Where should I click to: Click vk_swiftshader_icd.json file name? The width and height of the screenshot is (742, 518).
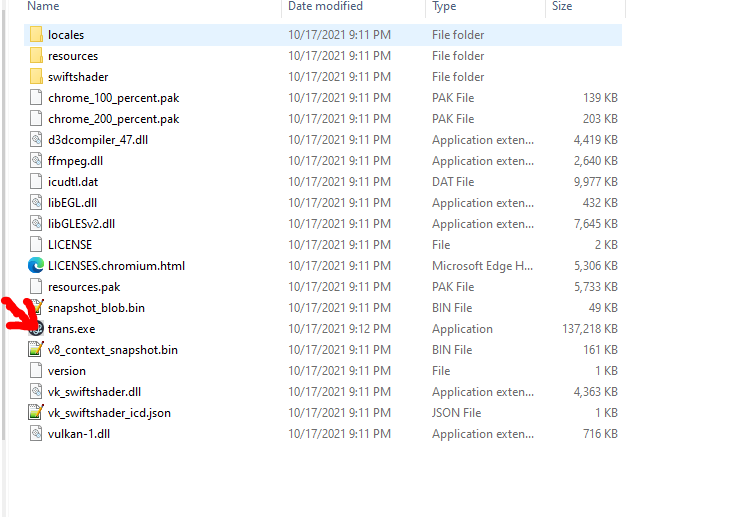tap(109, 413)
